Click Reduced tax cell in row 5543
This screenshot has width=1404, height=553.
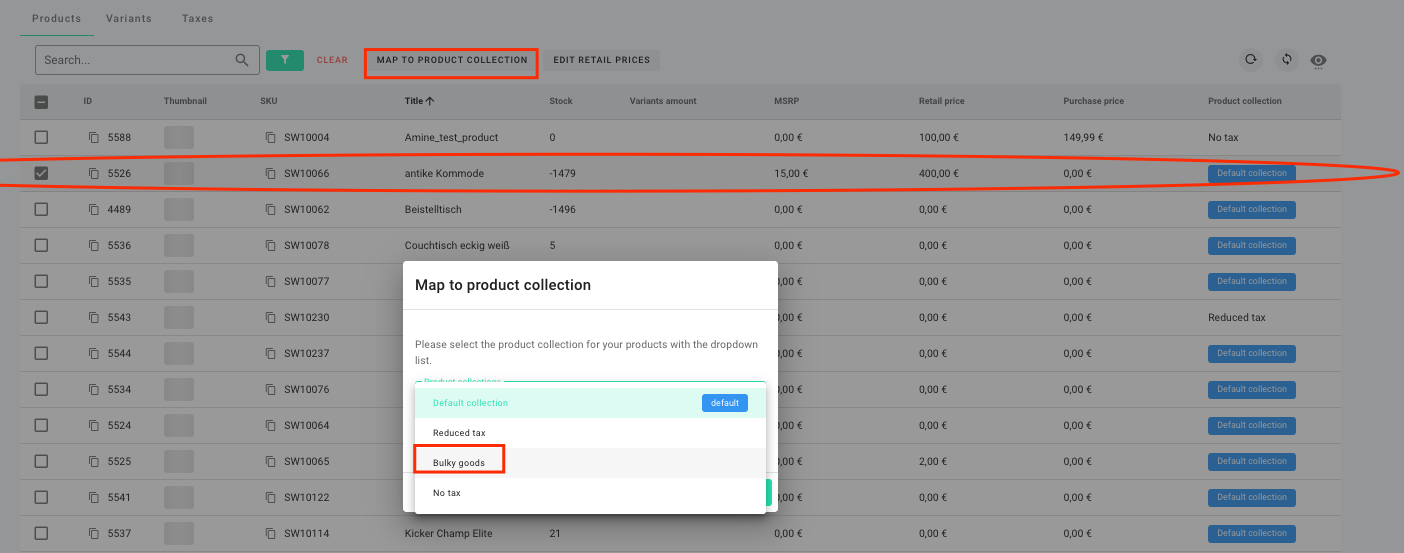pos(1237,317)
